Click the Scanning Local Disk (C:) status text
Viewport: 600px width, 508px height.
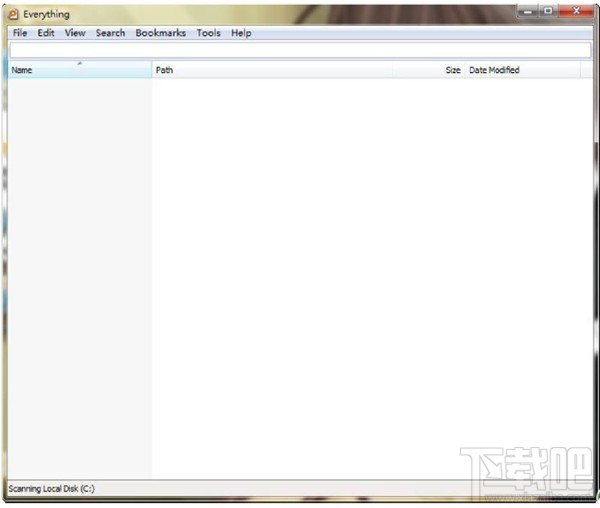click(52, 489)
